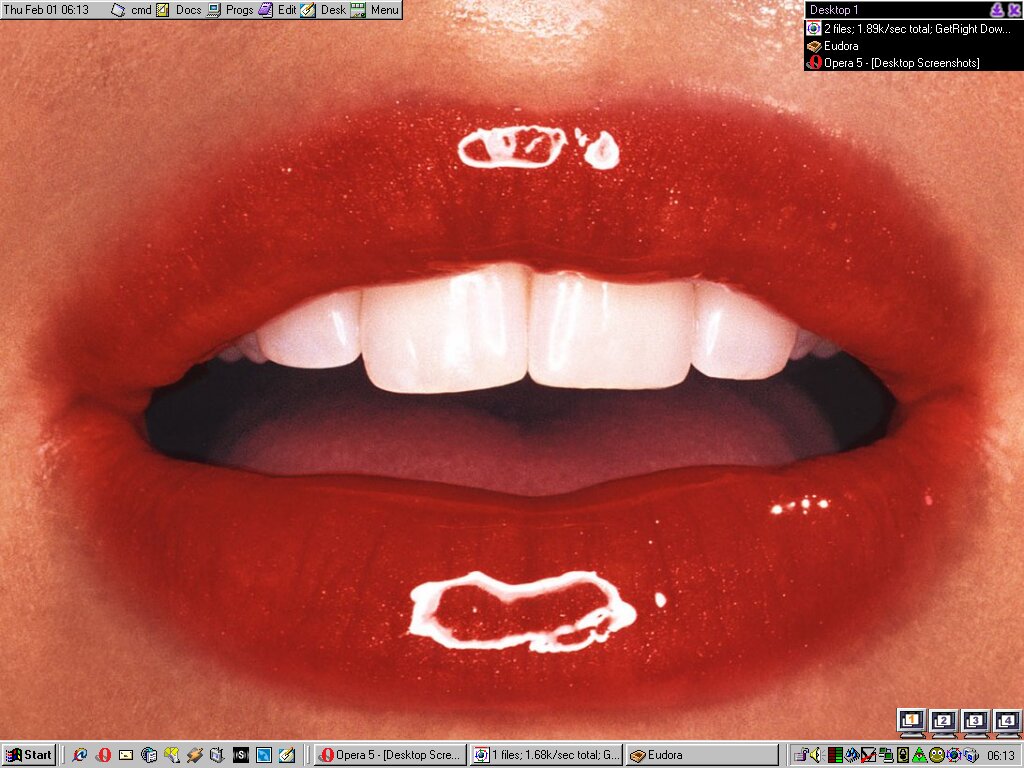This screenshot has height=768, width=1024.
Task: Click the taskbar clock showing 06:13
Action: [x=1001, y=755]
